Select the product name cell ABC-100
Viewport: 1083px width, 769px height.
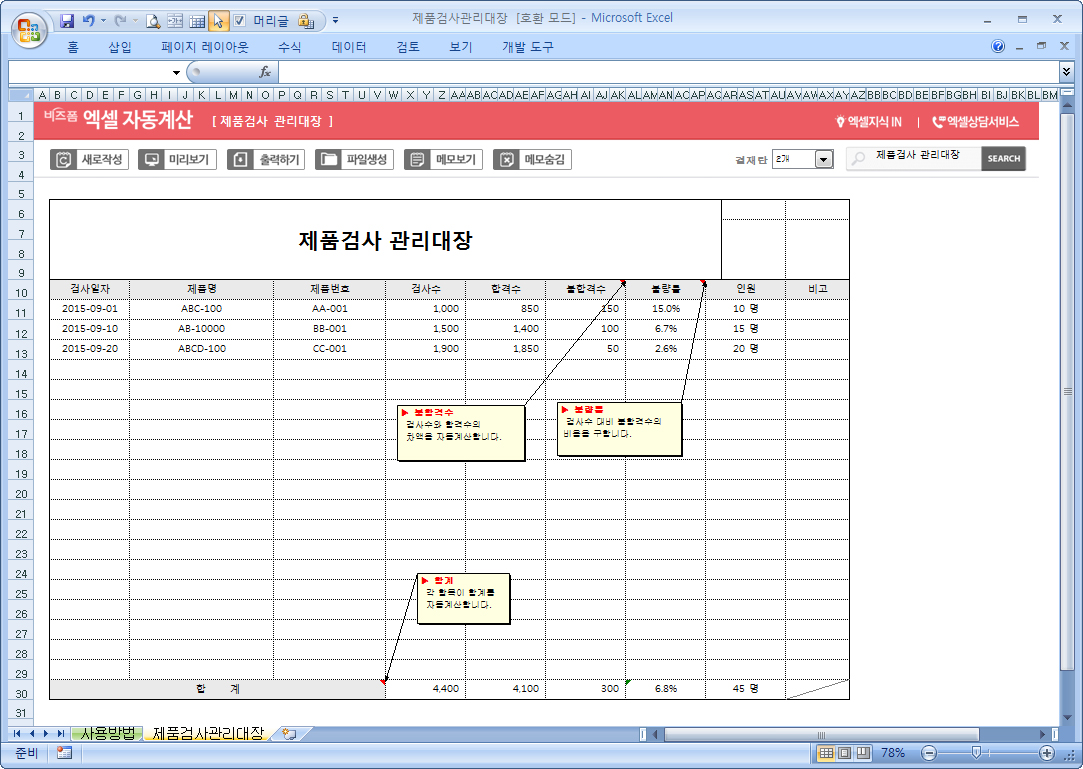pos(202,309)
